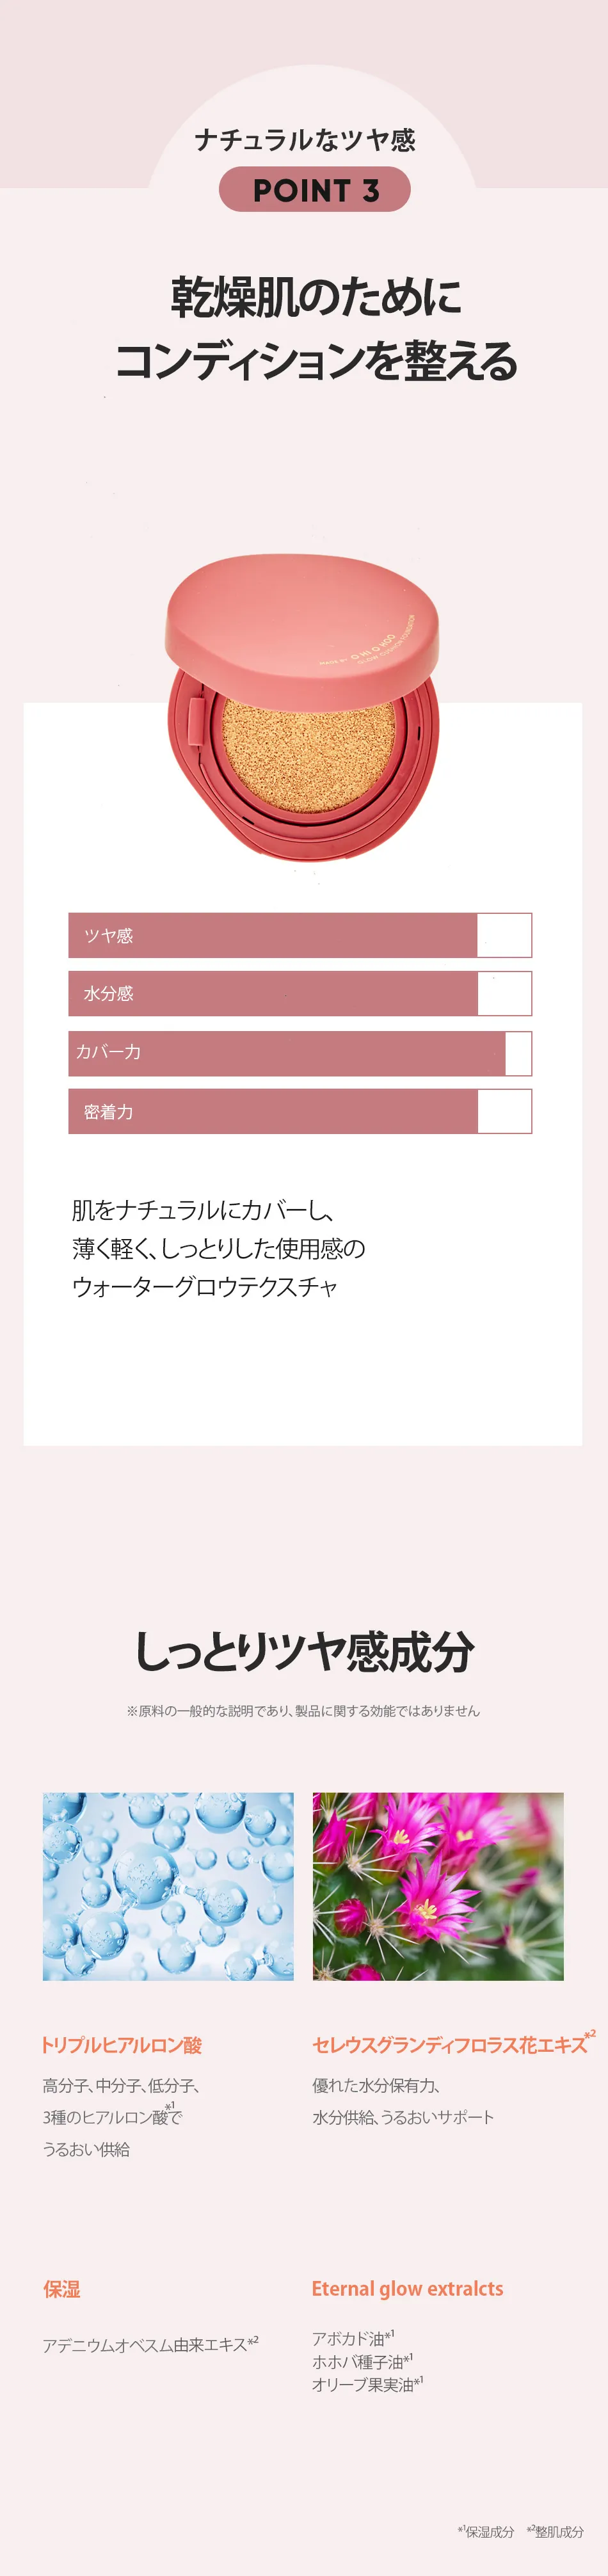This screenshot has height=2576, width=608.
Task: Click the POINT 3 pill badge
Action: [x=314, y=189]
